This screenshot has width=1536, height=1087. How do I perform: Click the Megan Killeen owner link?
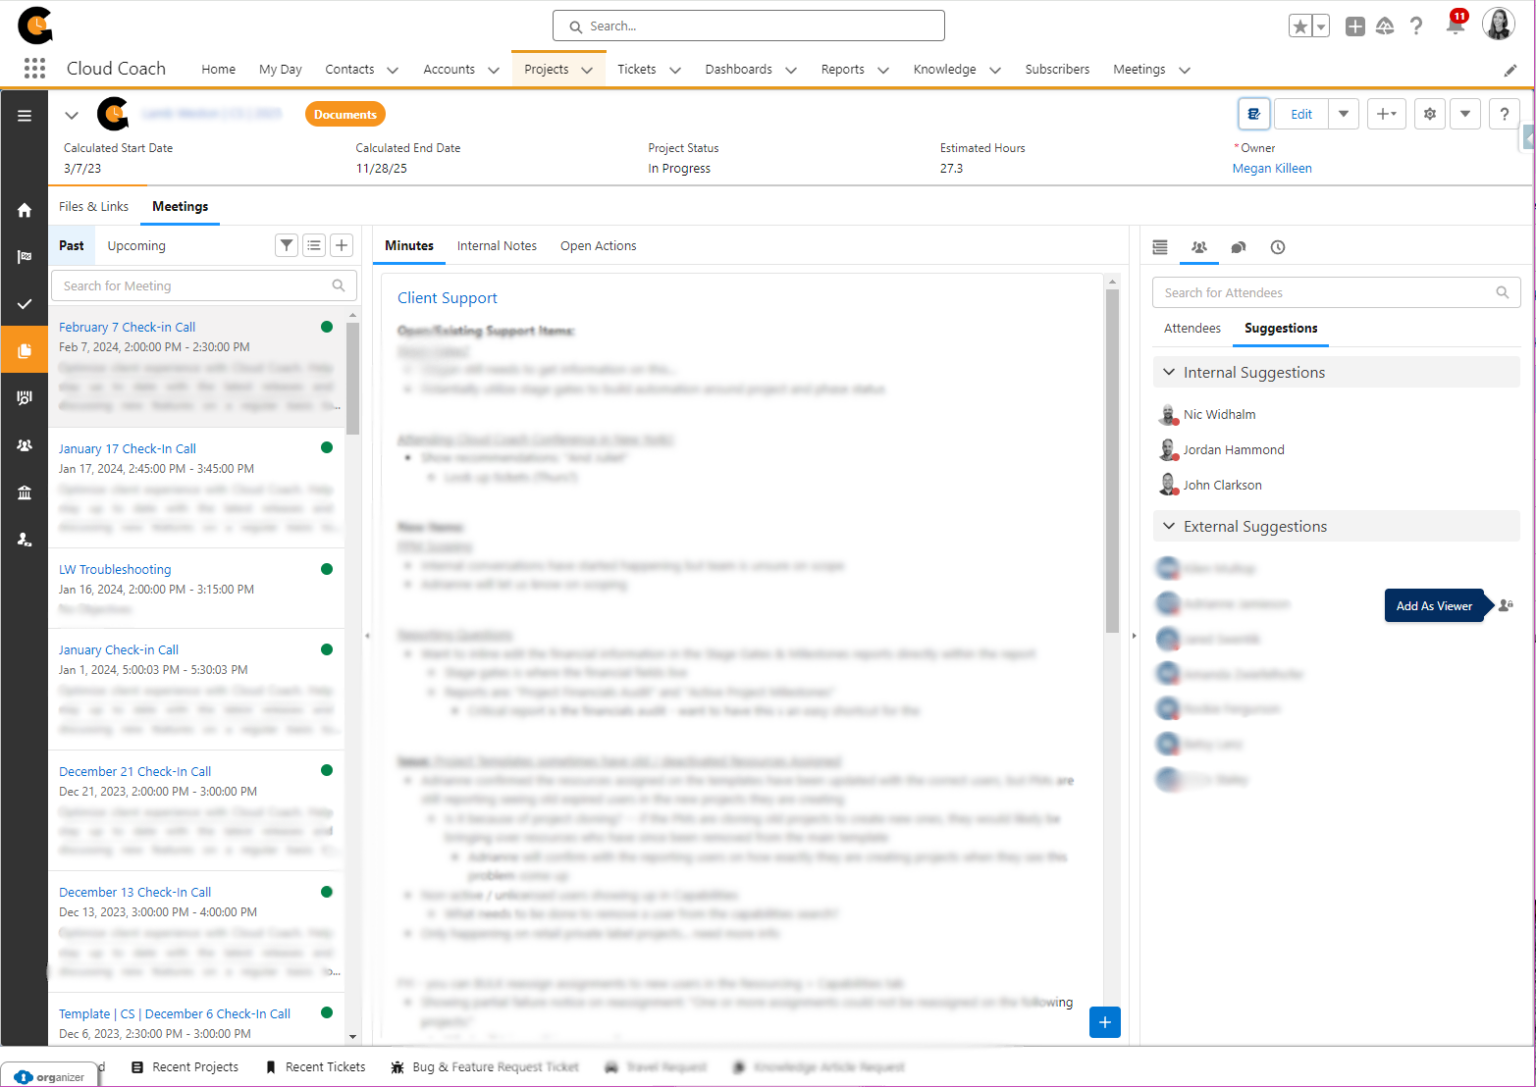(x=1272, y=168)
